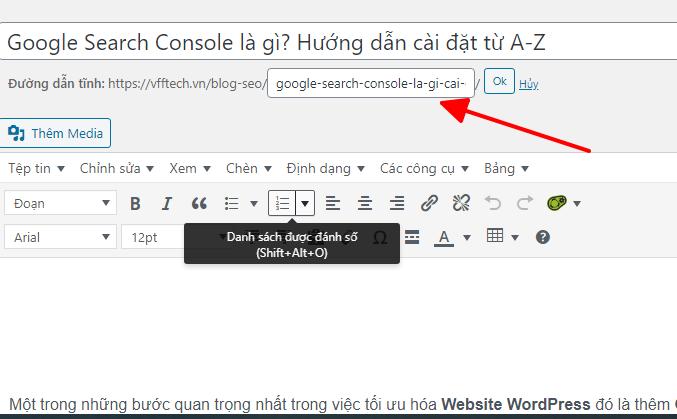Image resolution: width=677 pixels, height=419 pixels.
Task: Open the Bảng menu
Action: [506, 168]
